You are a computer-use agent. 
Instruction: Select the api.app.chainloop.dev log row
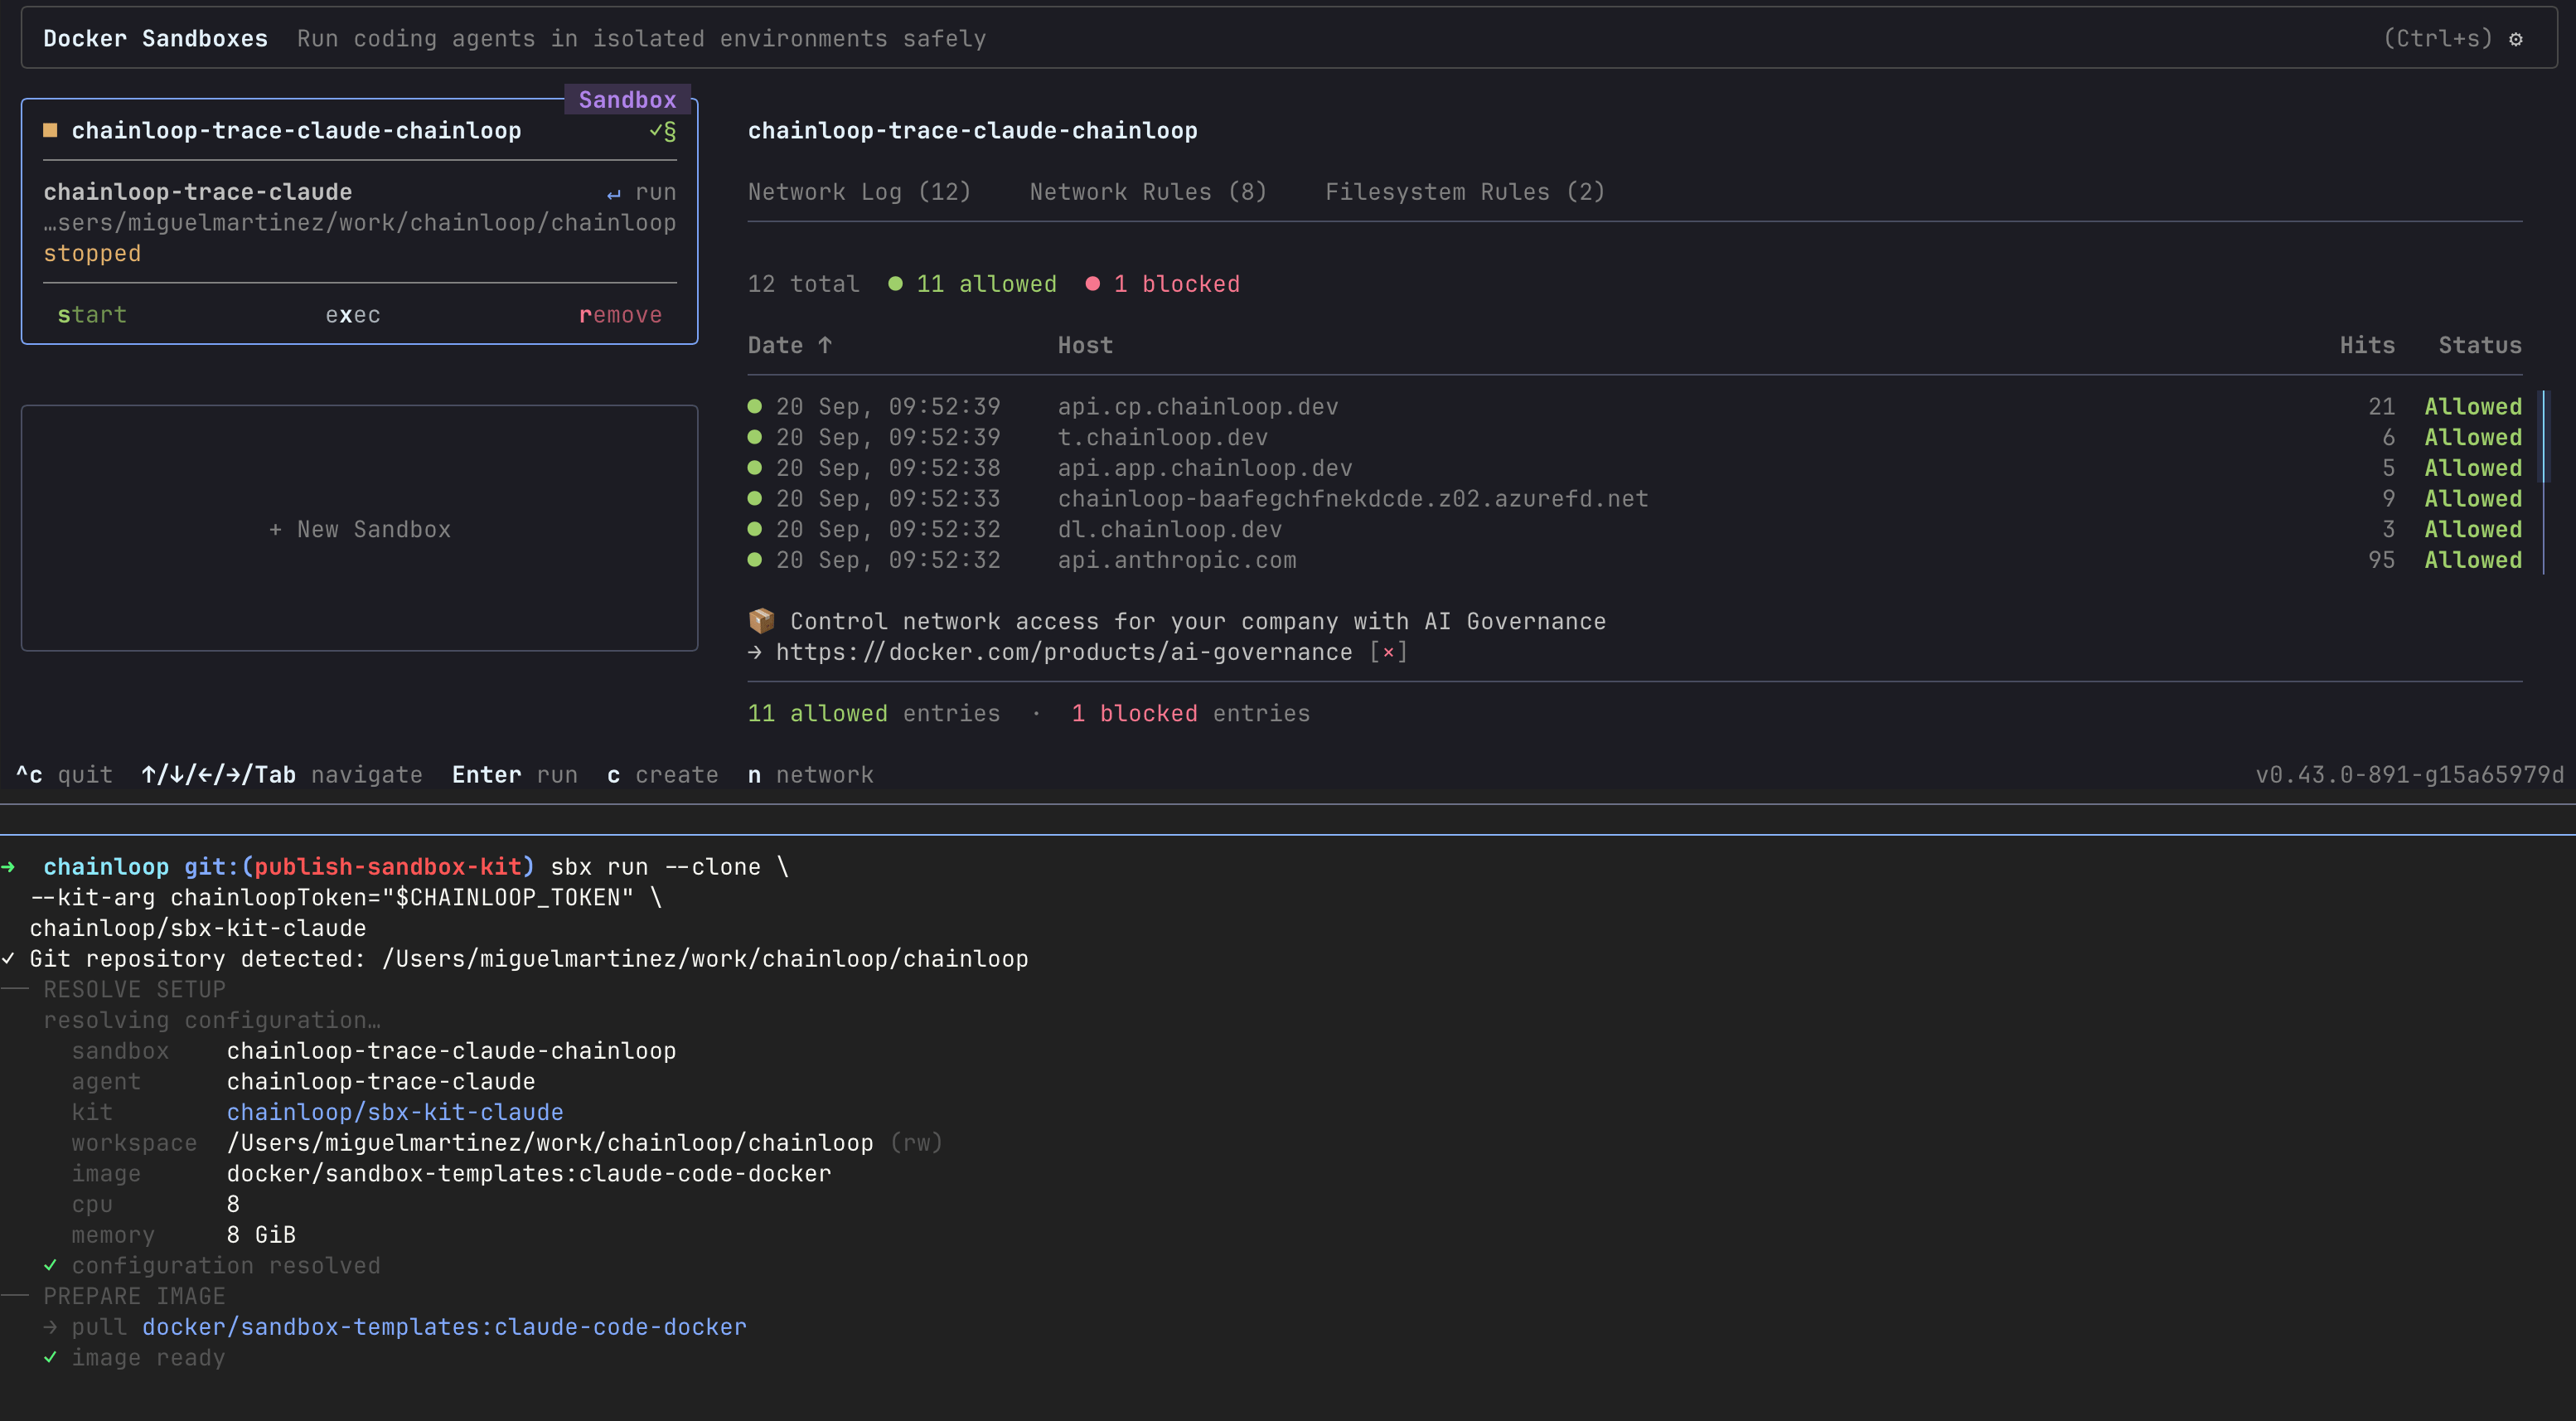click(x=1635, y=468)
